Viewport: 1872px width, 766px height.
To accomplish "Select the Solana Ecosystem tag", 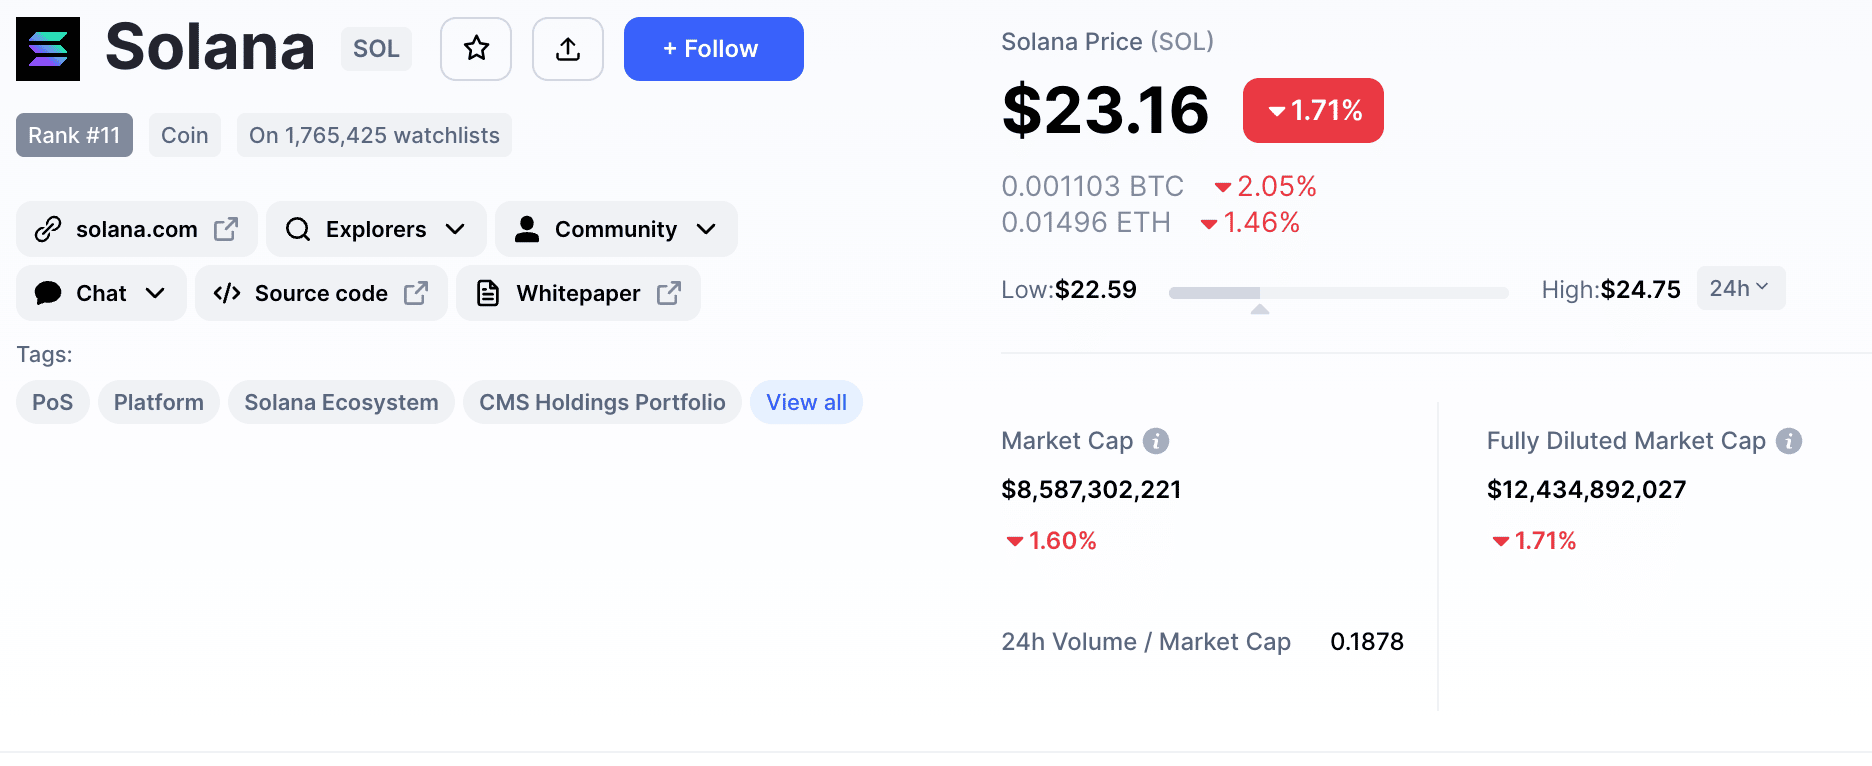I will [341, 402].
